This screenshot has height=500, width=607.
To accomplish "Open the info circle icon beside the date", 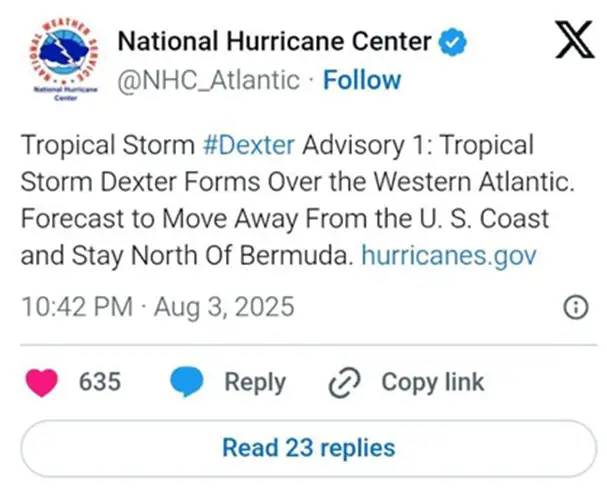I will coord(576,308).
